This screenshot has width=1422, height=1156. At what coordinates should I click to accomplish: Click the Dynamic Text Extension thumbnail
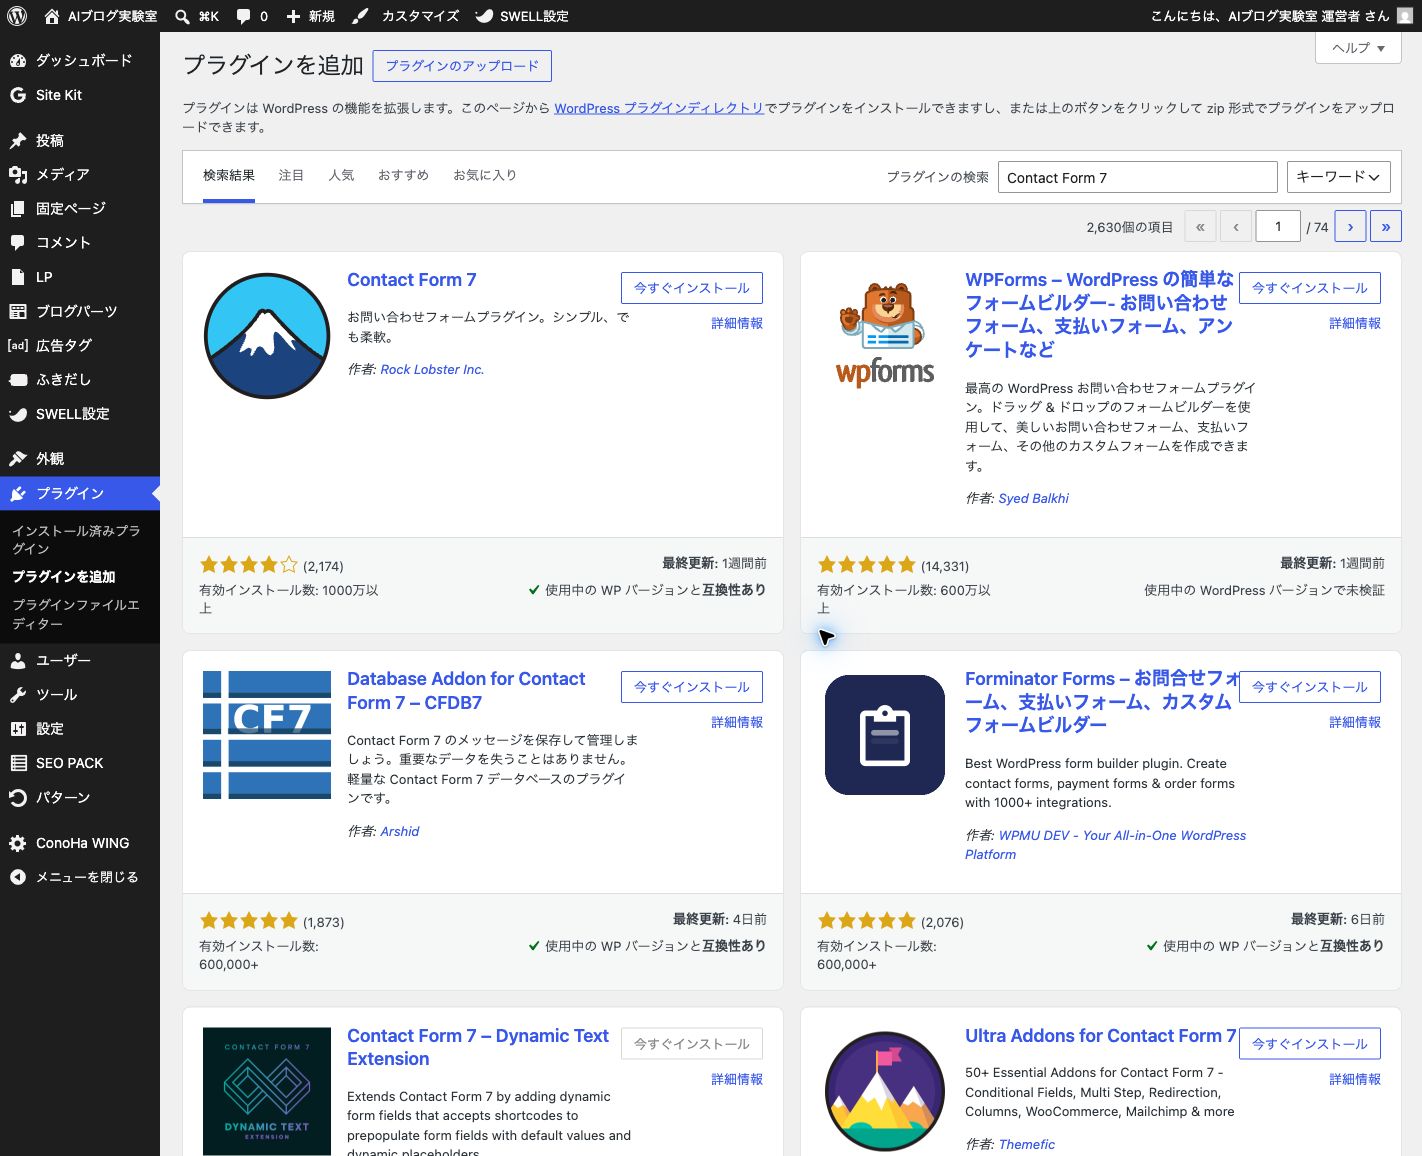267,1091
